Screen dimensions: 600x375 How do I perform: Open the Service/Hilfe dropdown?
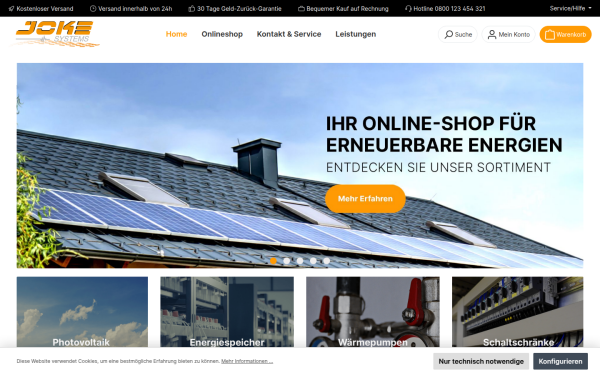(570, 8)
